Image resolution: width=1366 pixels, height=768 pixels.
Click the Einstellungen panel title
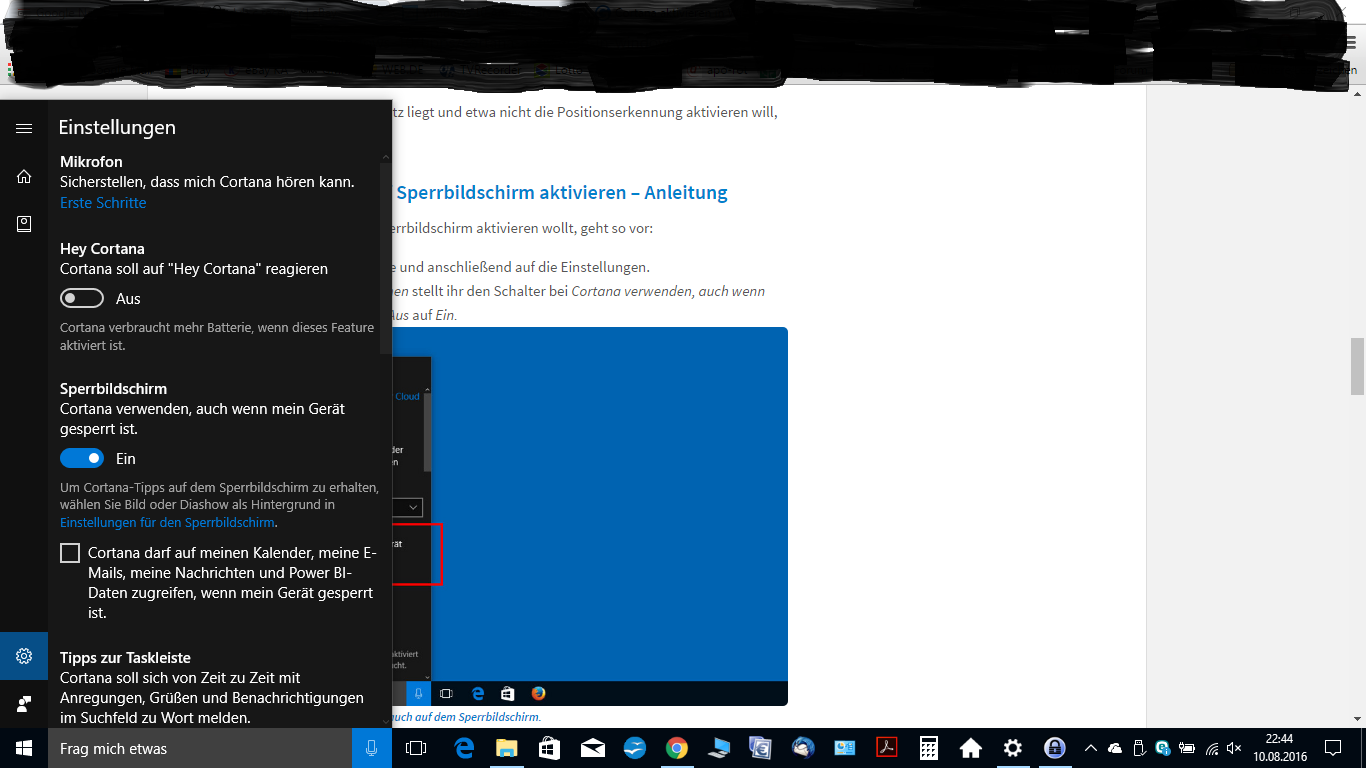pyautogui.click(x=117, y=127)
